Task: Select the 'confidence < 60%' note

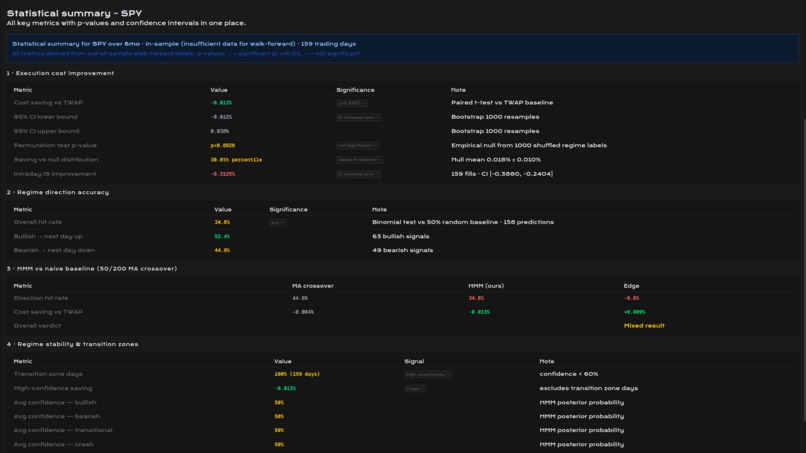Action: (x=569, y=374)
